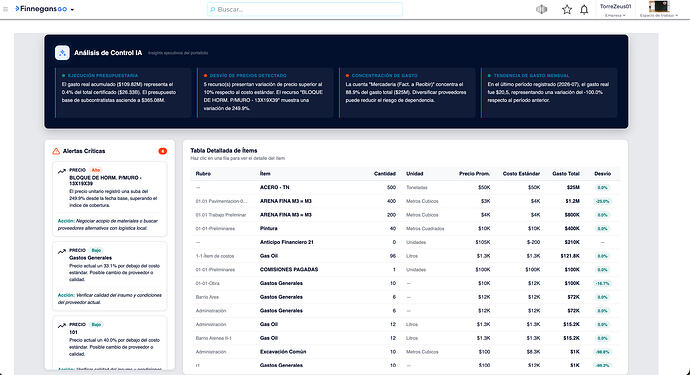Viewport: 690px width, 375px height.
Task: Select ARENA FINA row under Pavimentacion rubro
Action: click(405, 201)
